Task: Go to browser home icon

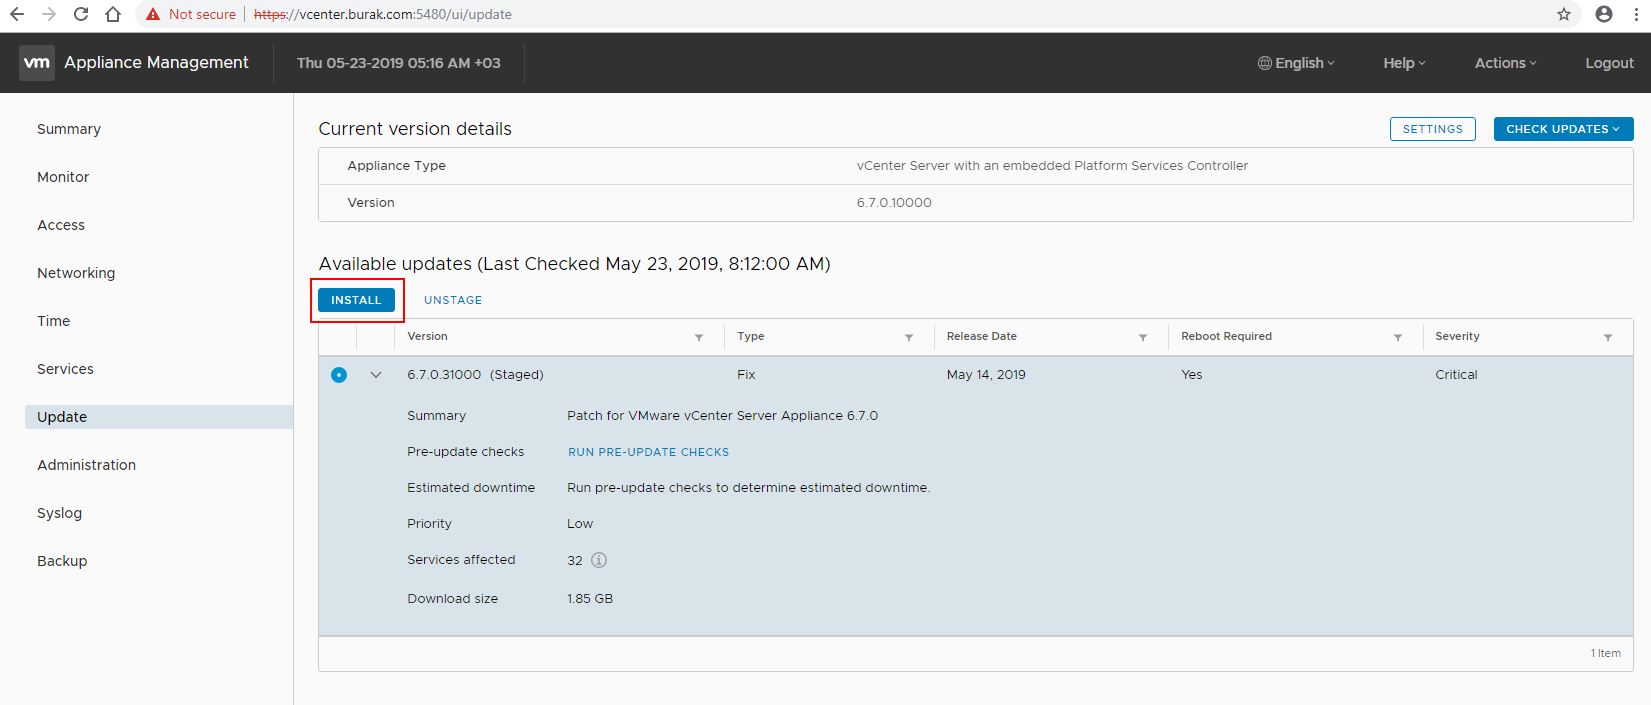Action: pyautogui.click(x=113, y=14)
